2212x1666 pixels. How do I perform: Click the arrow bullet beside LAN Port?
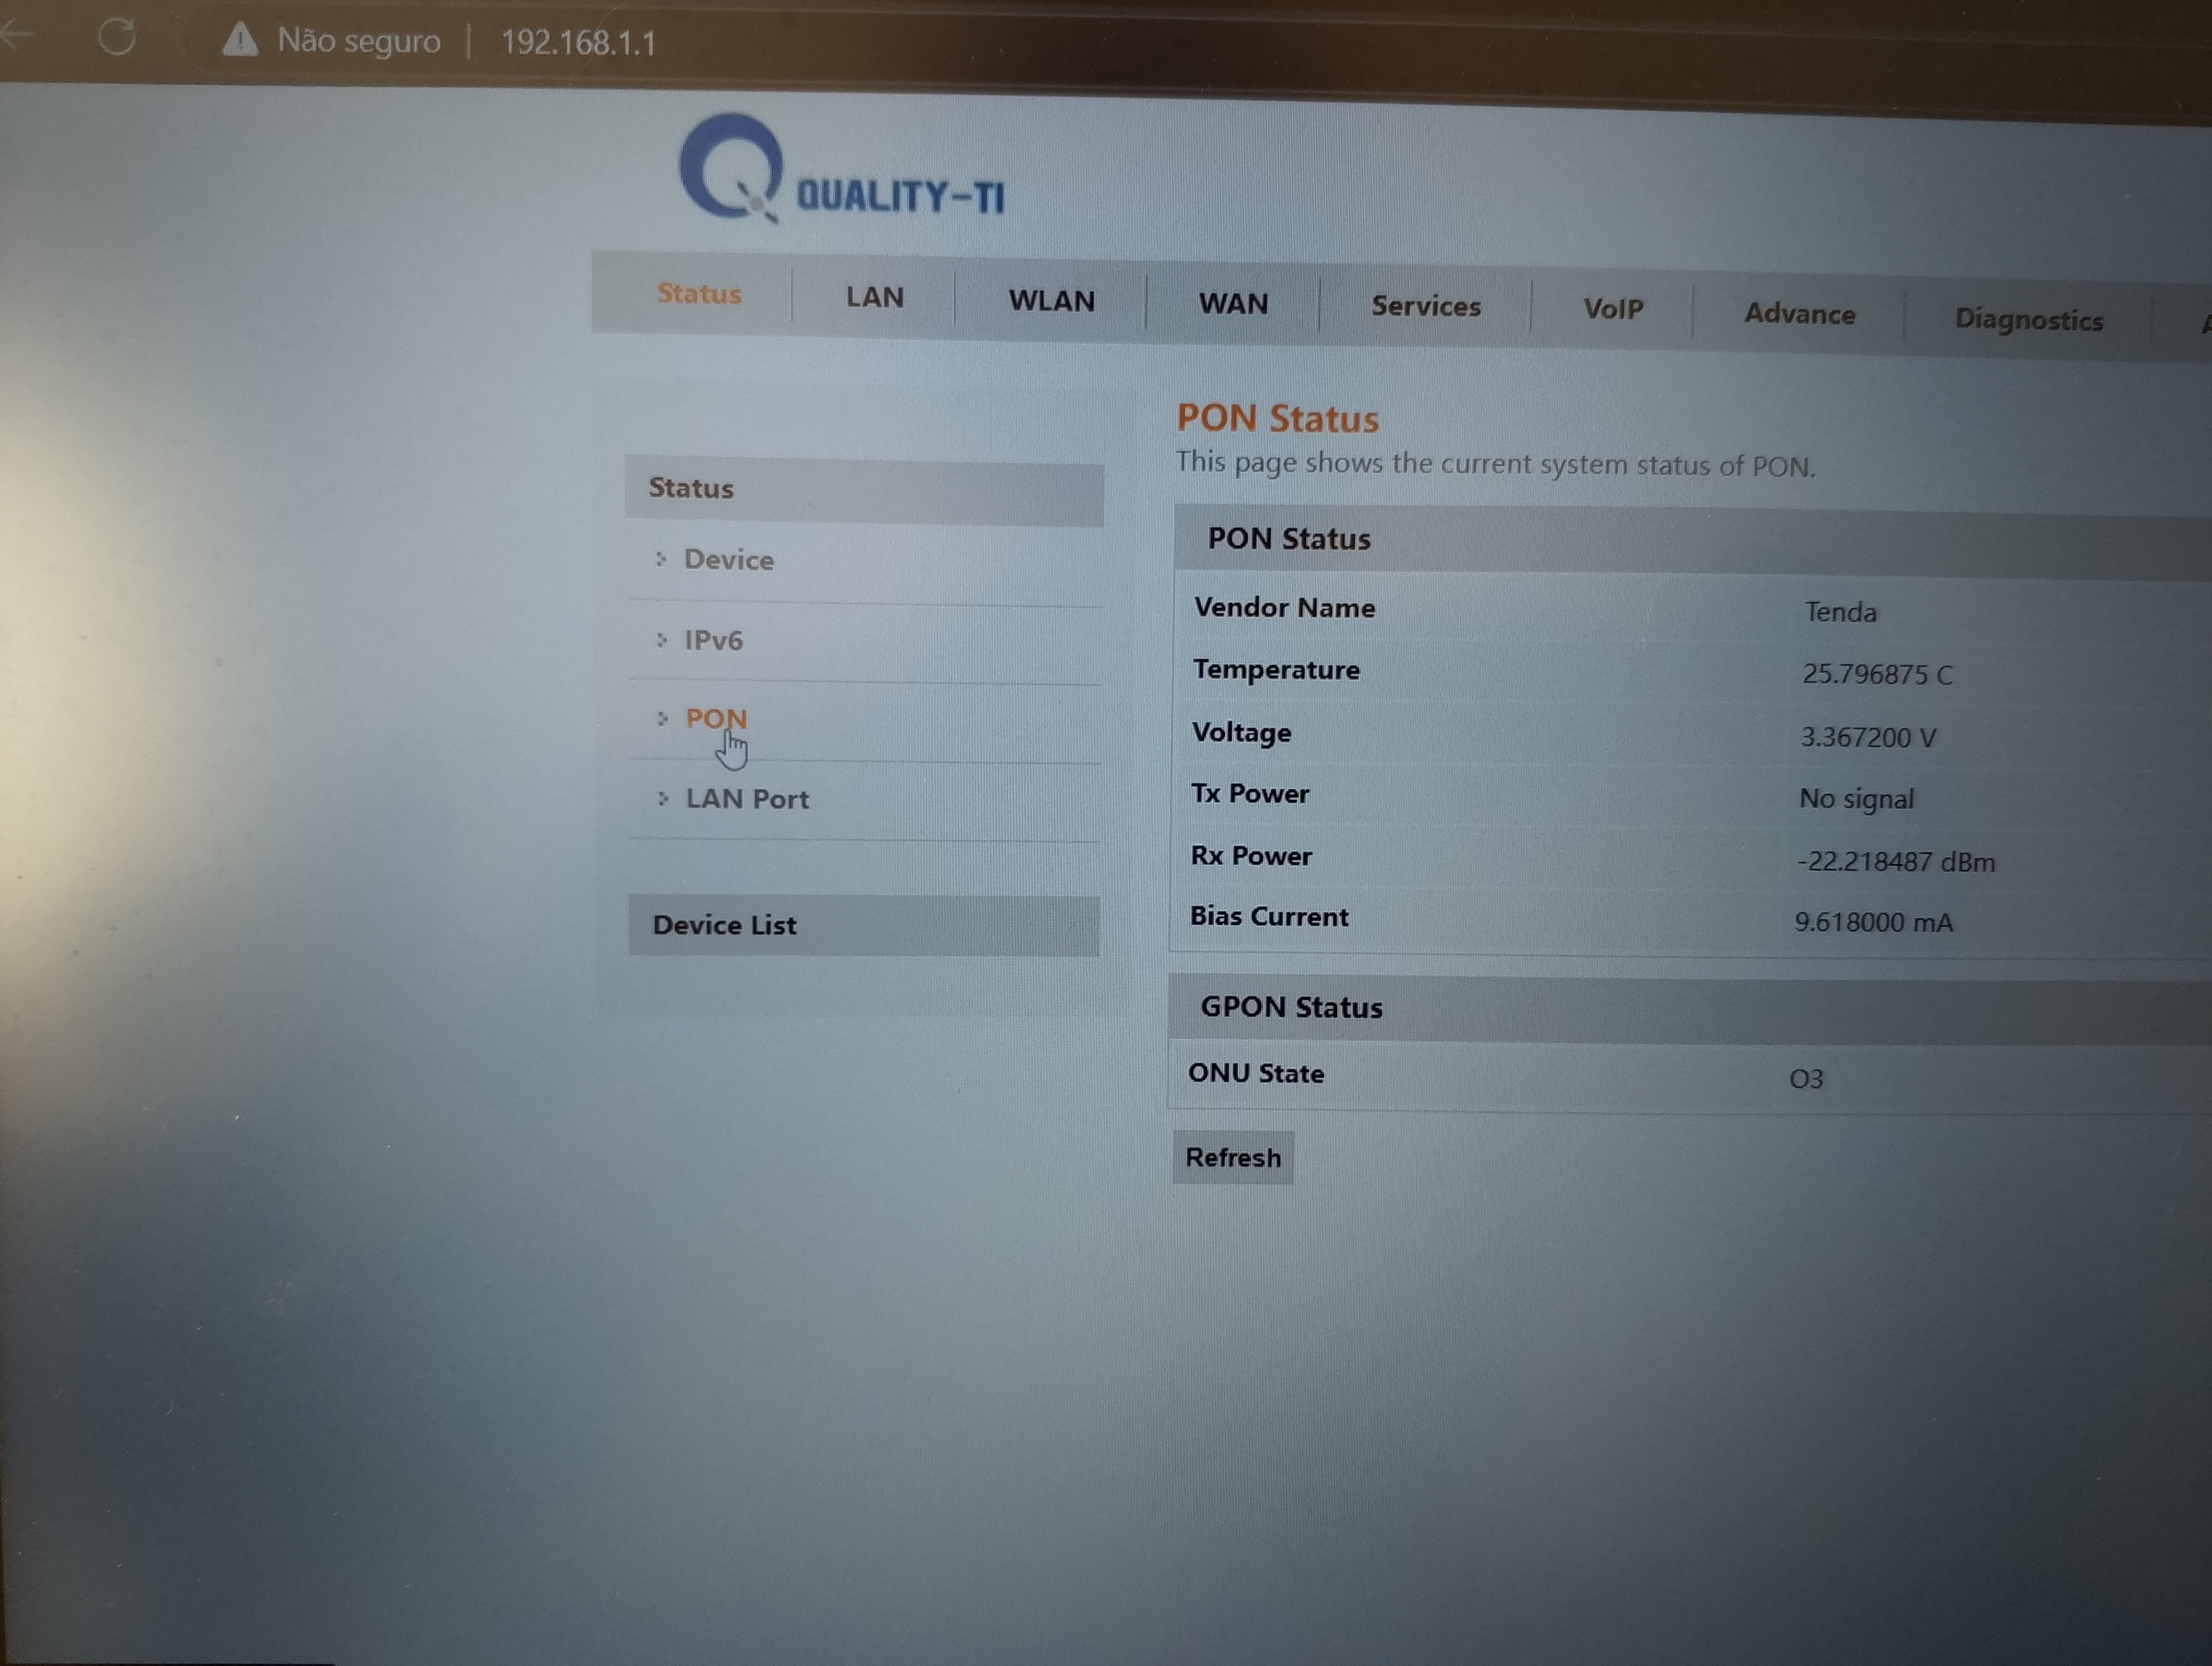point(663,798)
